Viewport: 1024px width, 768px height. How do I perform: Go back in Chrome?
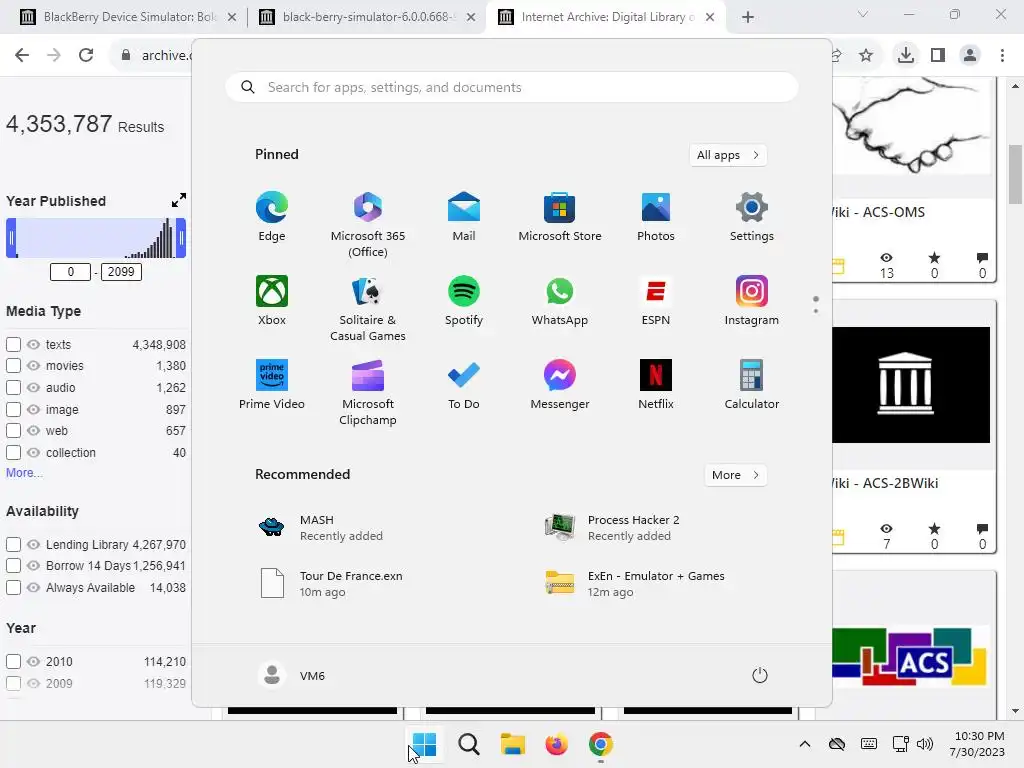pyautogui.click(x=22, y=55)
